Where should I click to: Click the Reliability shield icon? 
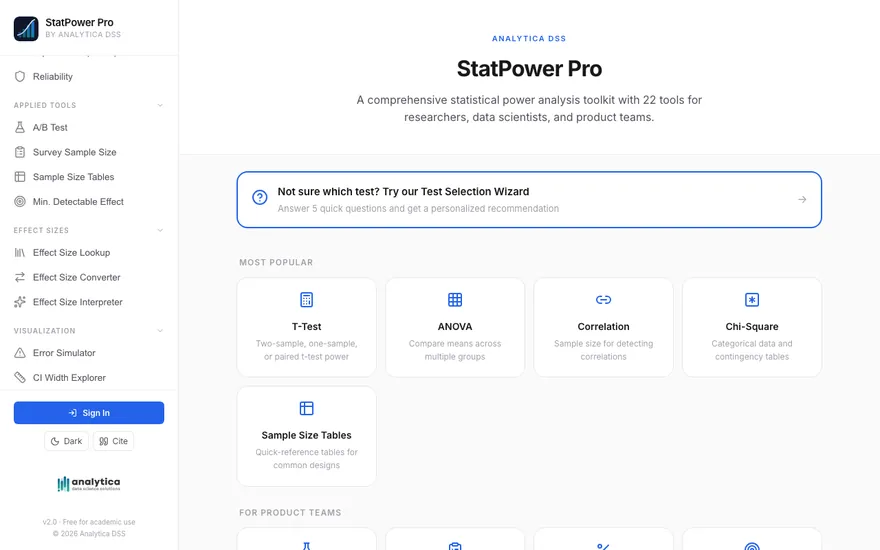click(20, 76)
